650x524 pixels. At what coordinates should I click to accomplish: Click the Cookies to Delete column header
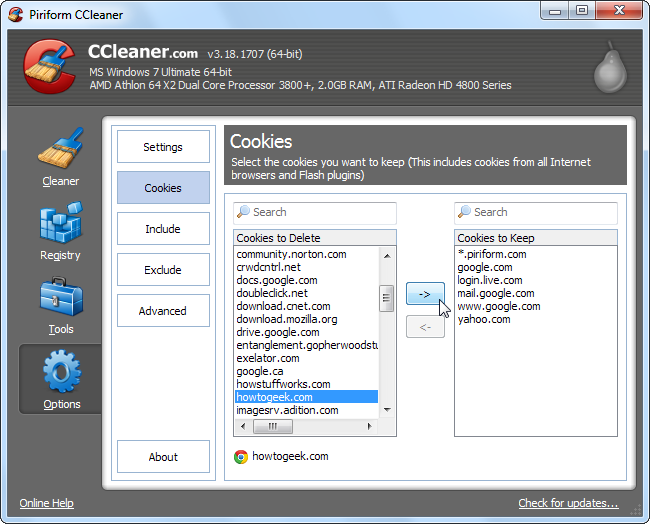pyautogui.click(x=315, y=238)
